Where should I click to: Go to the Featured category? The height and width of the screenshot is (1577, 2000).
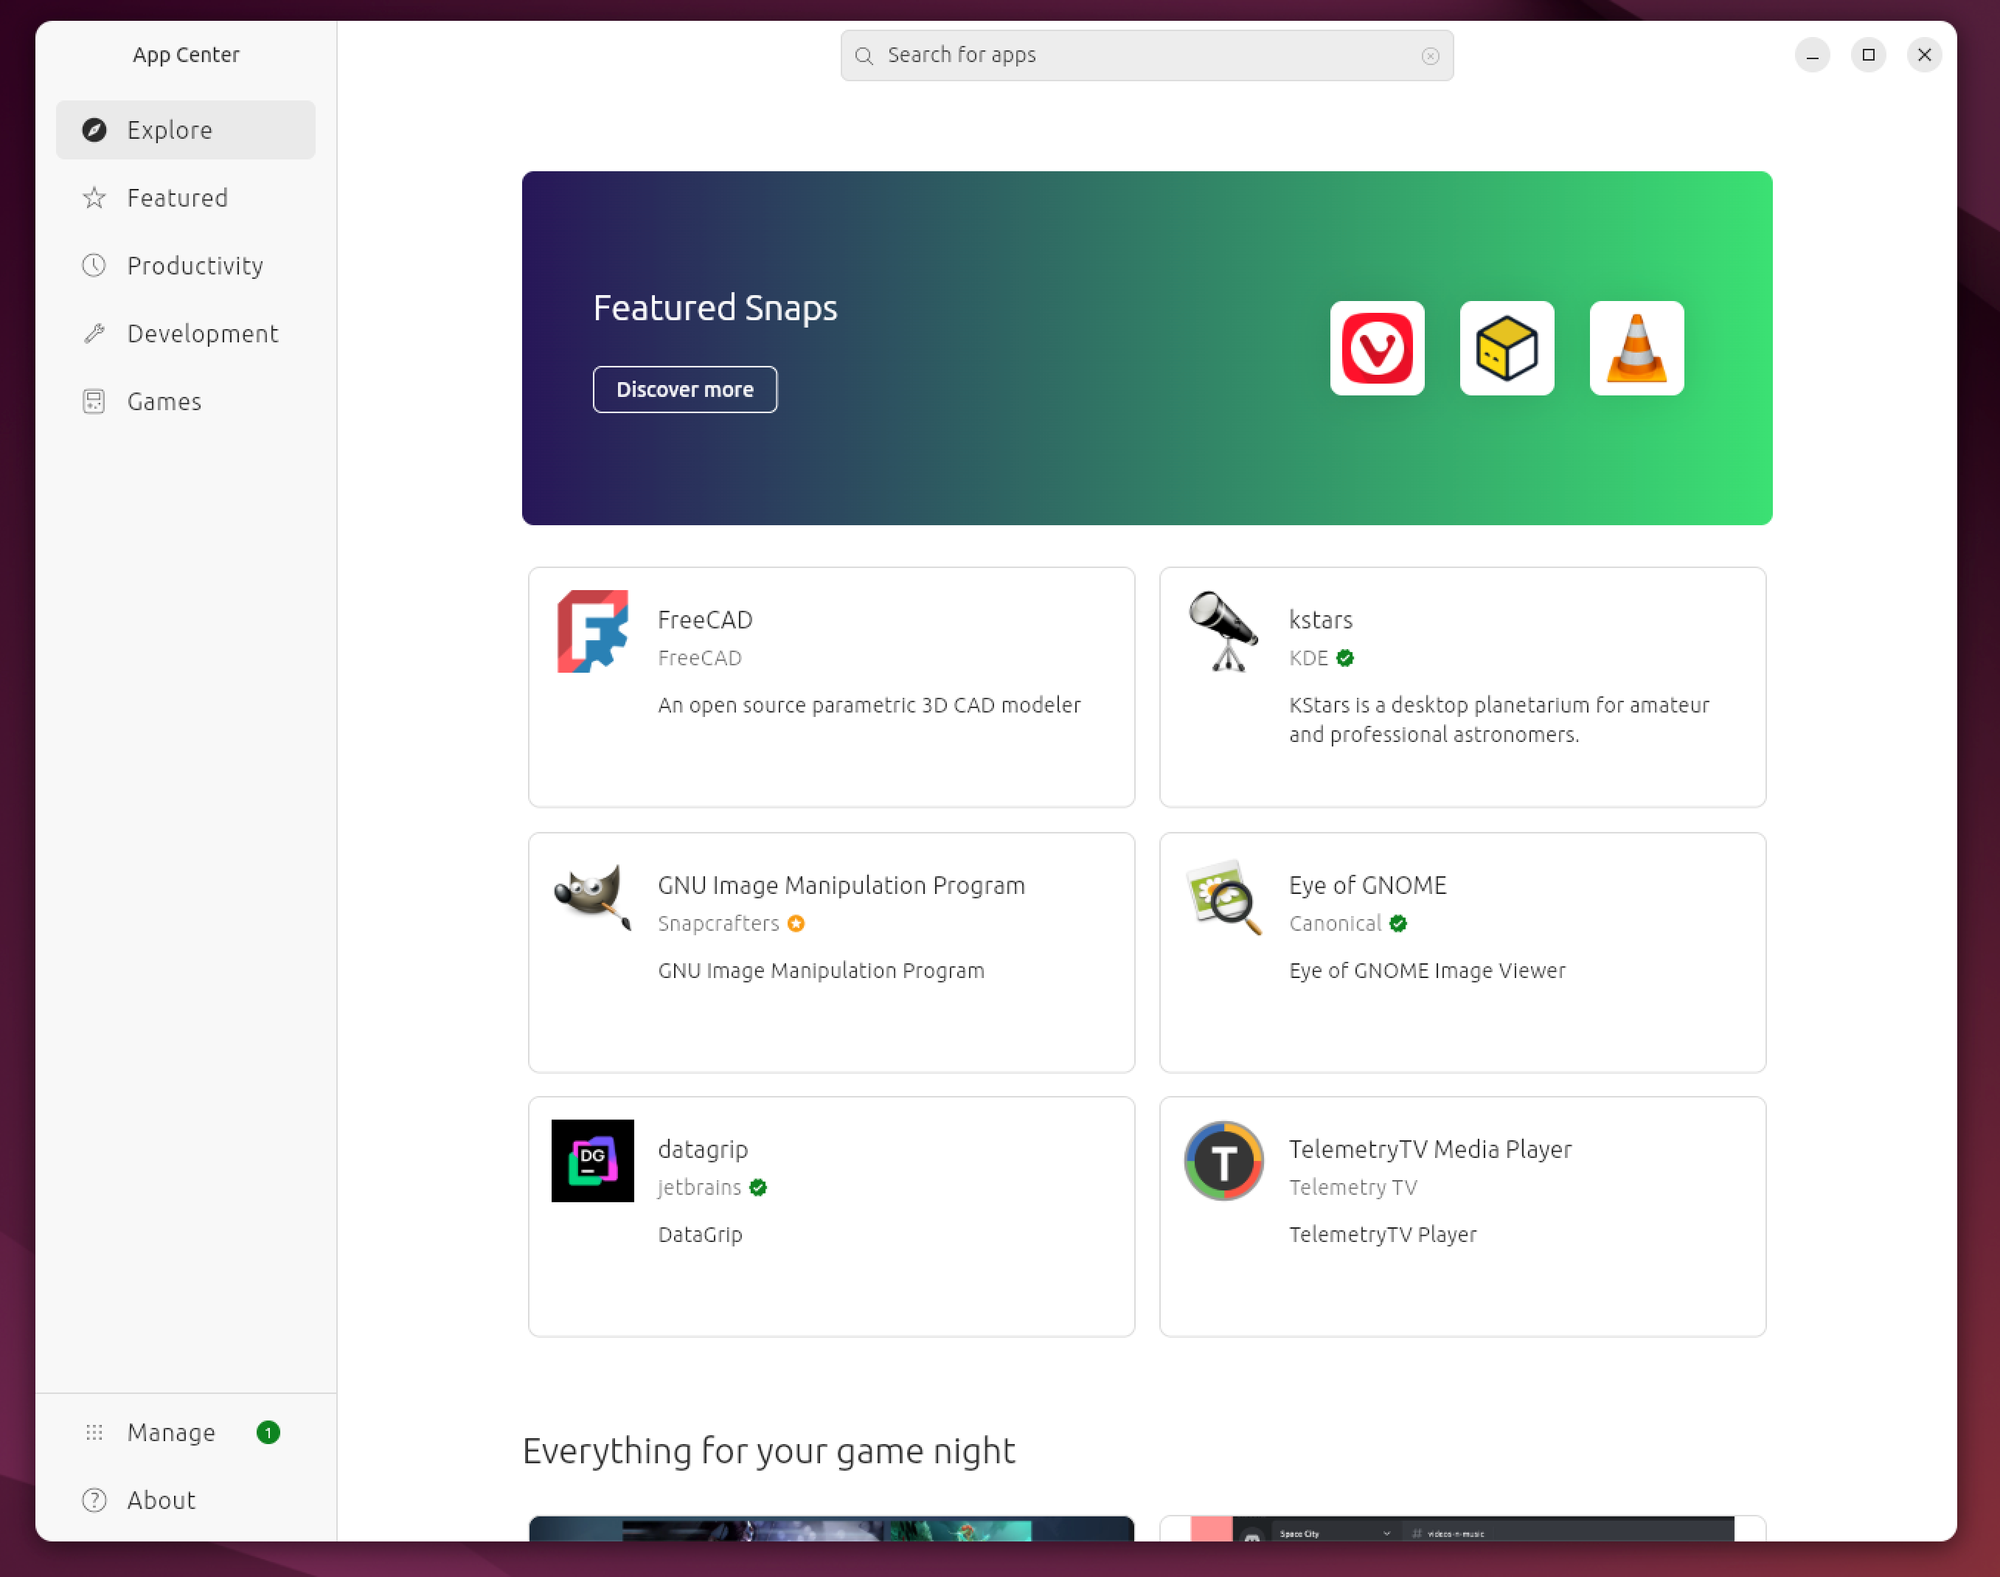coord(177,198)
